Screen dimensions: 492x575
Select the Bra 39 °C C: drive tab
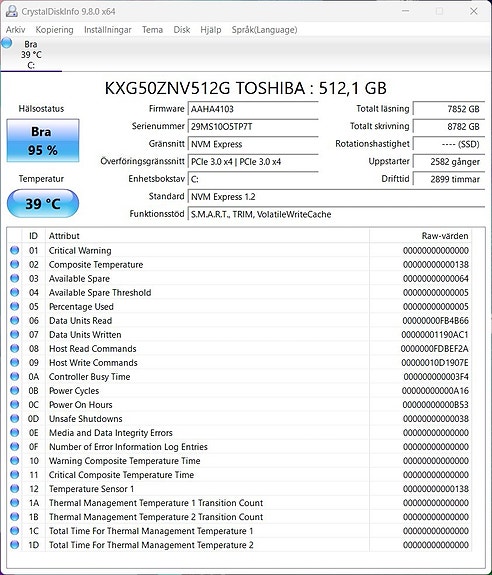pyautogui.click(x=32, y=54)
